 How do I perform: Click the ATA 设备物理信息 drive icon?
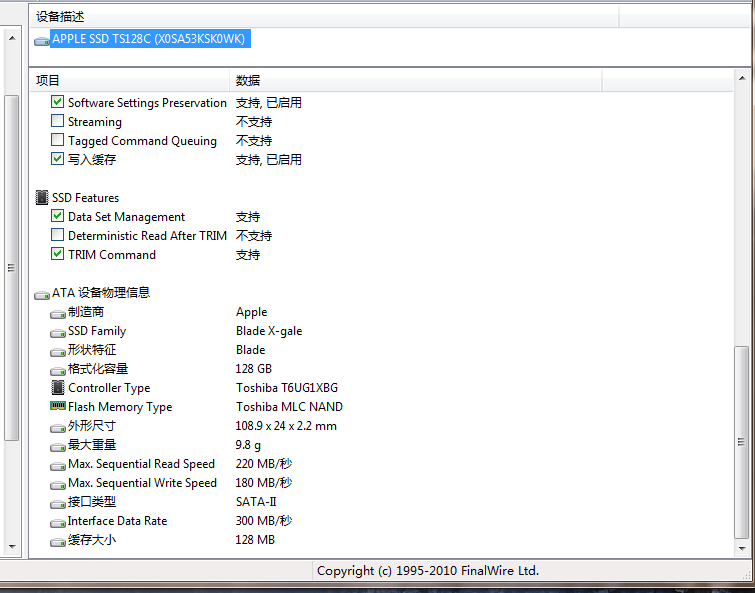tap(42, 295)
